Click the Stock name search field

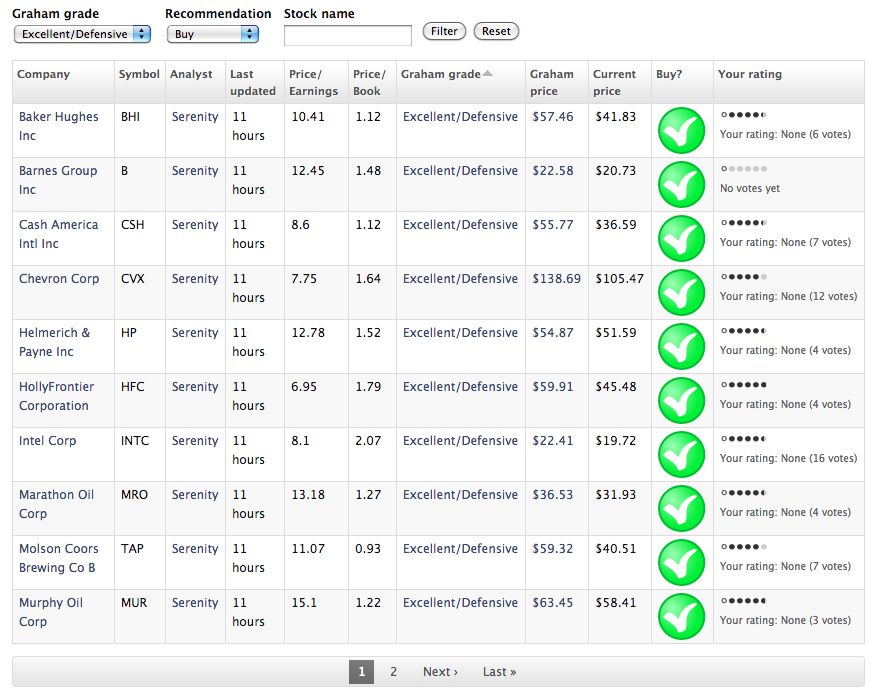(x=347, y=35)
